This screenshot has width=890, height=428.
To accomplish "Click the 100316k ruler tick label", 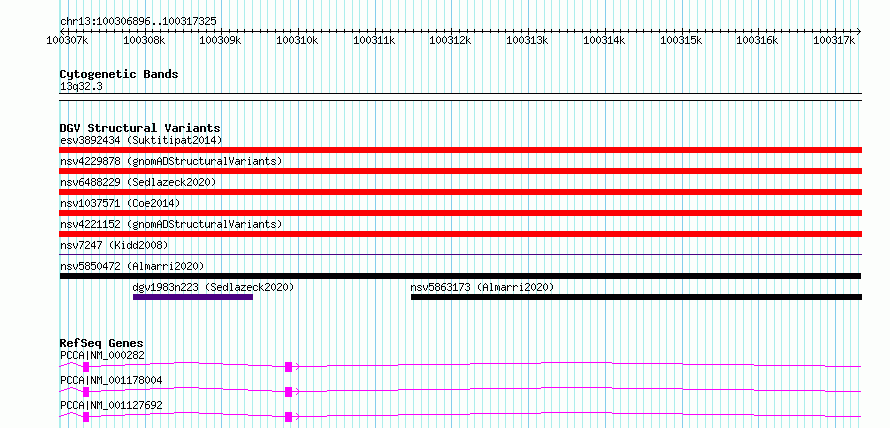I will (x=757, y=40).
